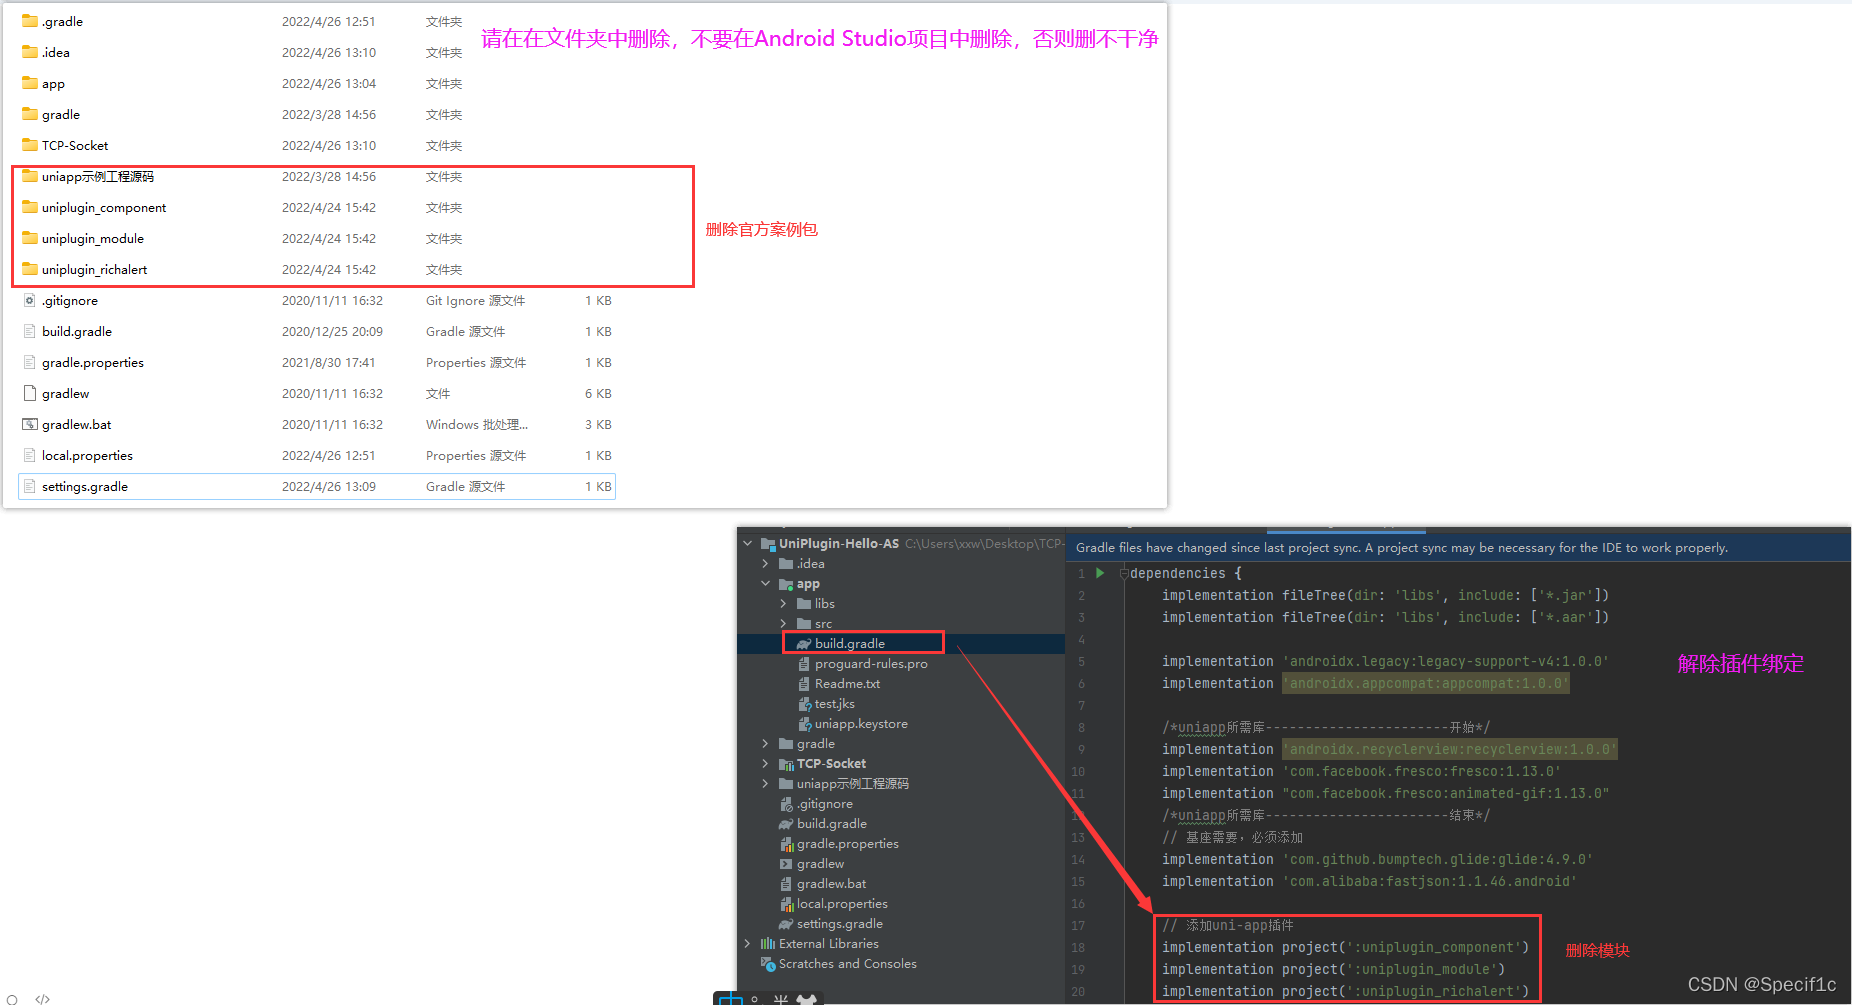1852x1005 pixels.
Task: Click the settings.gradle file icon in explorer
Action: tap(30, 486)
